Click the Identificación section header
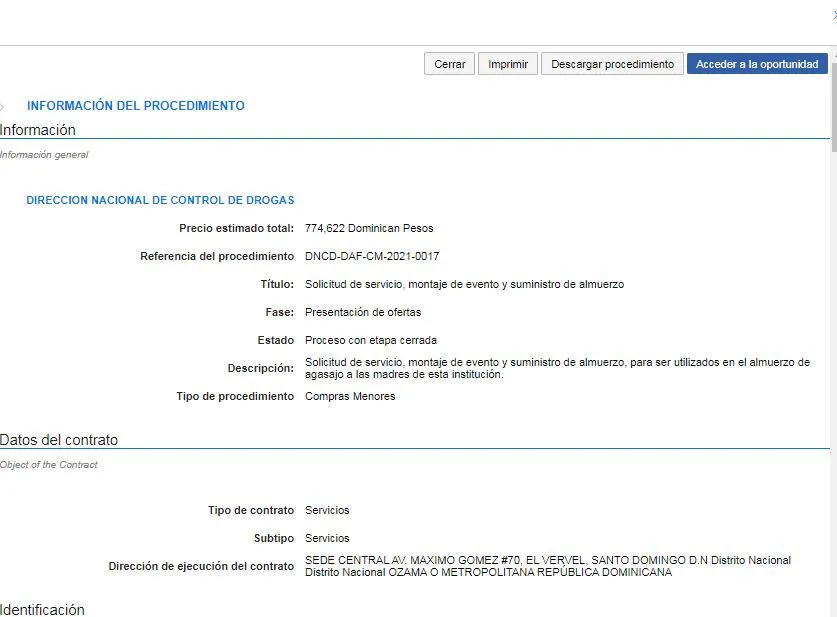This screenshot has width=837, height=617. pyautogui.click(x=43, y=609)
